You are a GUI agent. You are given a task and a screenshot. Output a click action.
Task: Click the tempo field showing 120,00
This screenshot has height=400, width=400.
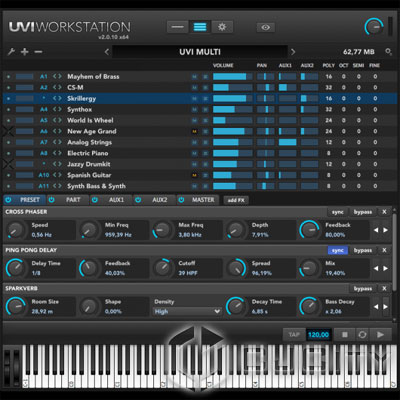click(318, 335)
